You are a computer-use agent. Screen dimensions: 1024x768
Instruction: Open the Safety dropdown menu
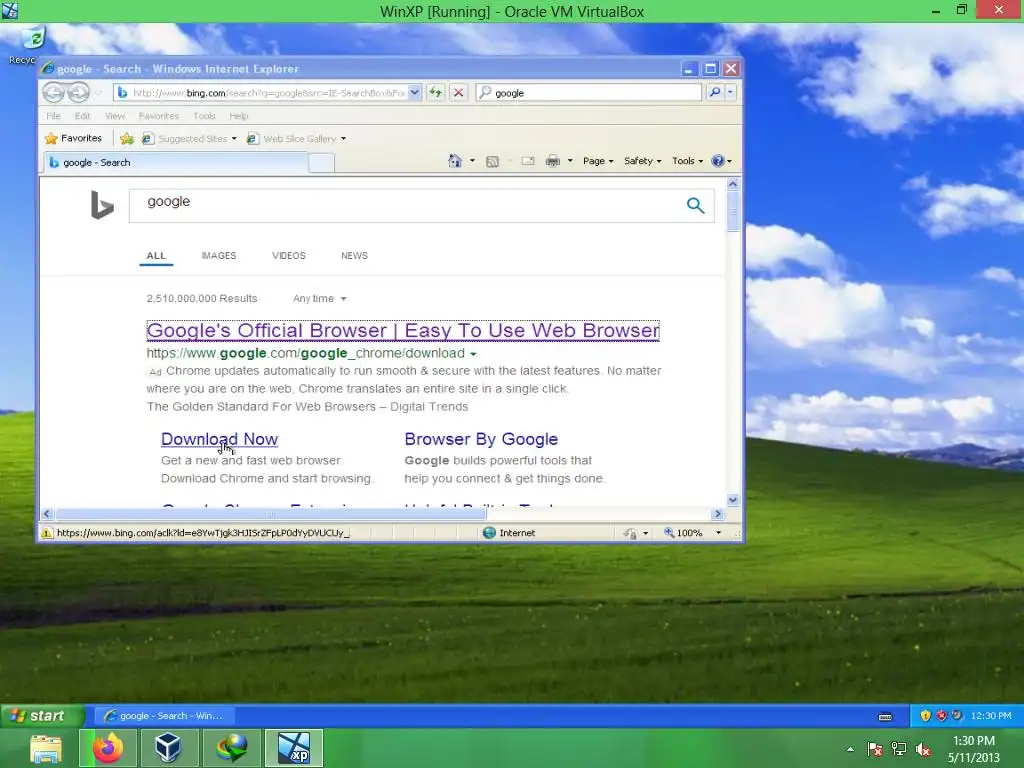click(643, 161)
